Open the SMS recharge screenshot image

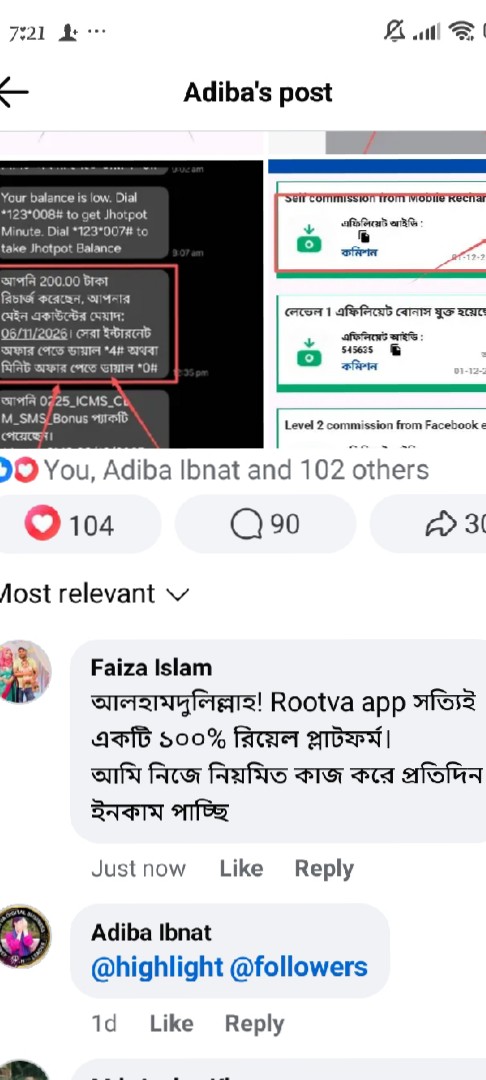(x=131, y=304)
